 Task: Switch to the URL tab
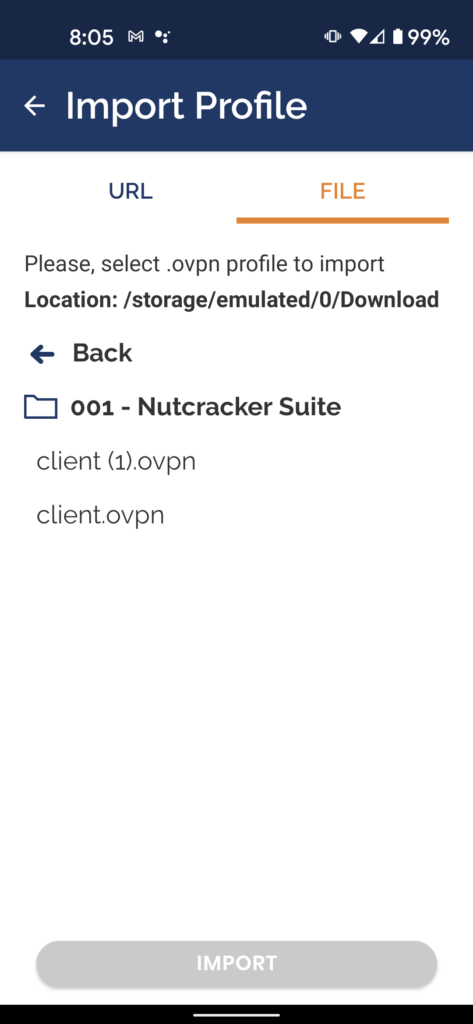pyautogui.click(x=130, y=191)
